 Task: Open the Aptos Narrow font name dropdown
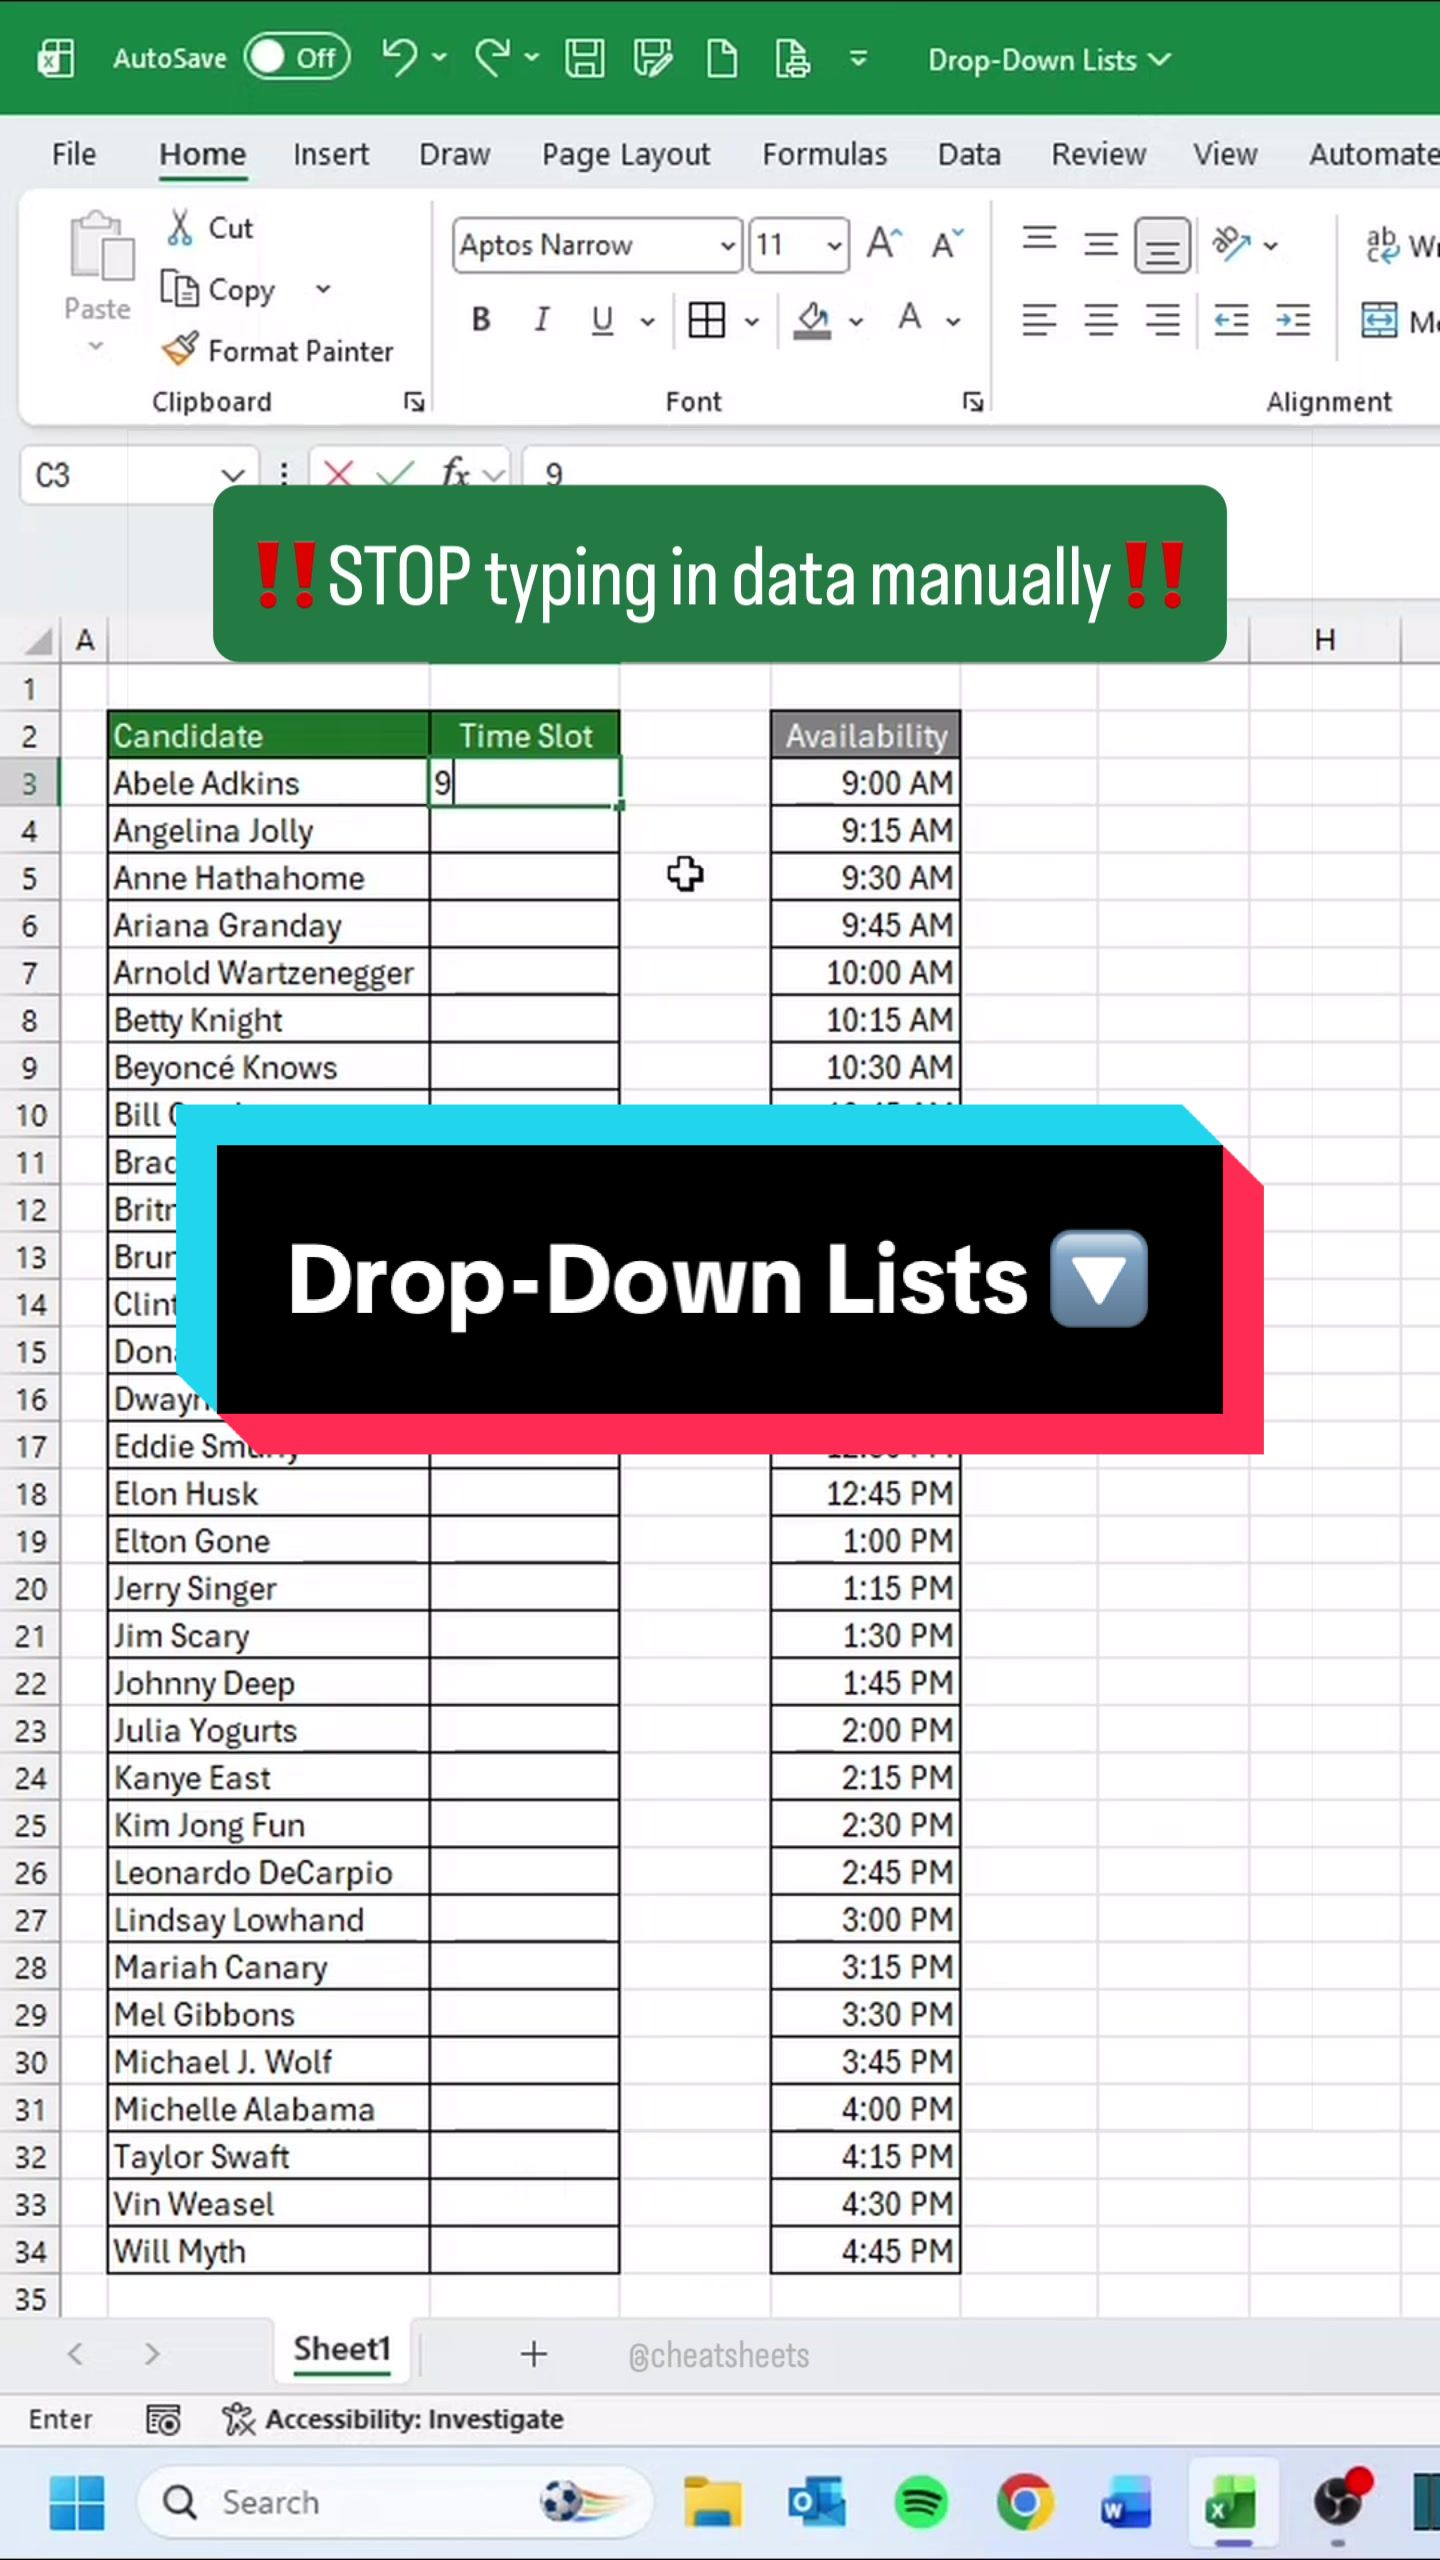(x=728, y=246)
